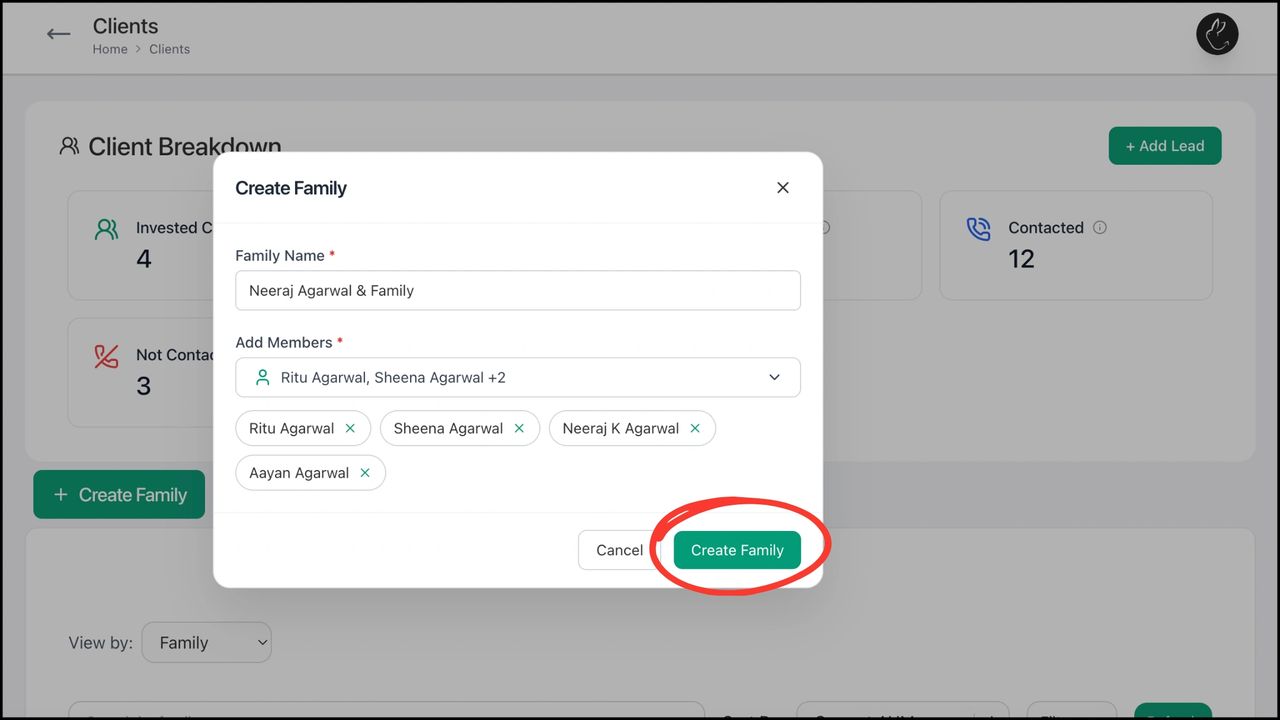Viewport: 1280px width, 720px height.
Task: Click the Contacted phone icon
Action: click(978, 228)
